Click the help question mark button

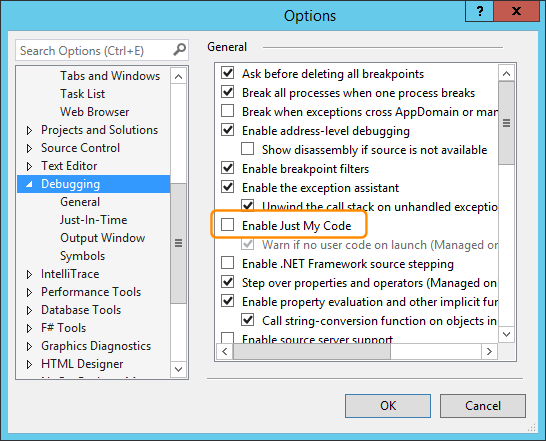pos(480,12)
